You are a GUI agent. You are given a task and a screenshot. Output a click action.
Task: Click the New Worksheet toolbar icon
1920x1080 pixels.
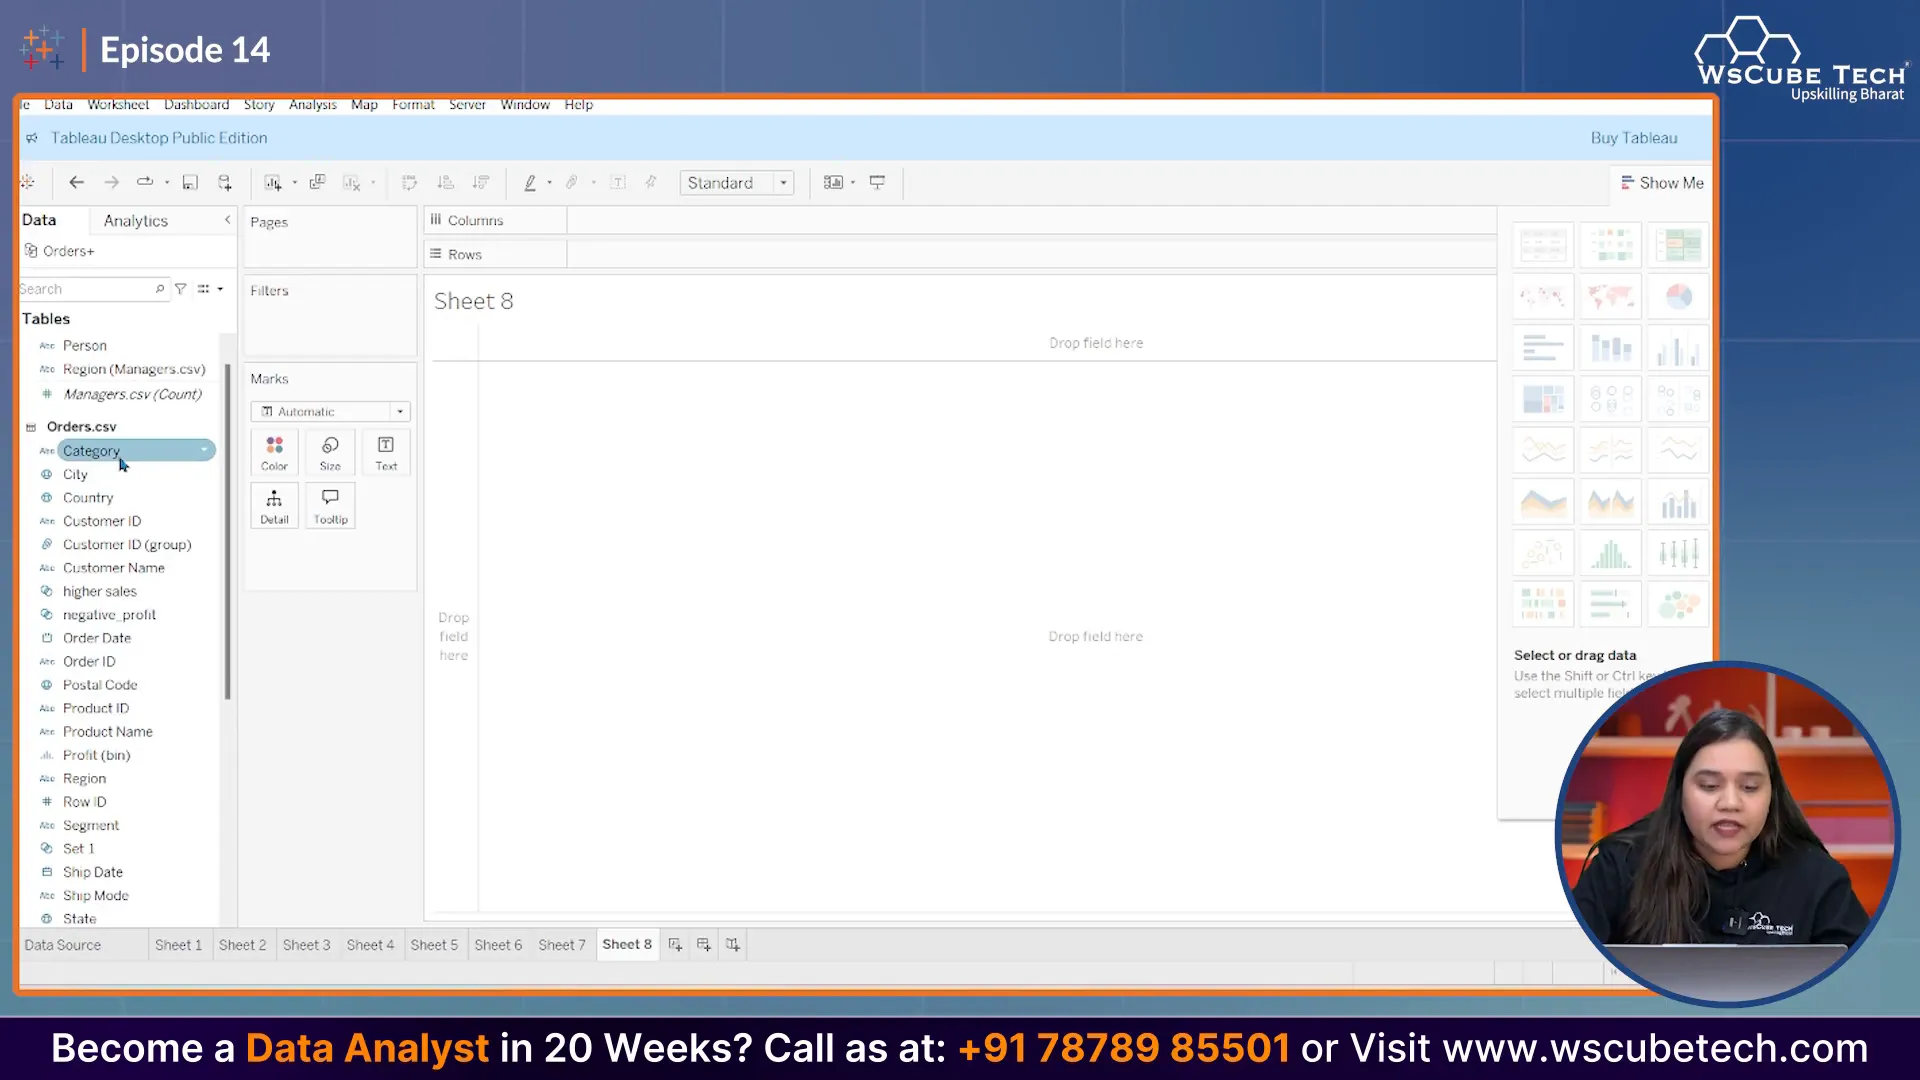(272, 182)
